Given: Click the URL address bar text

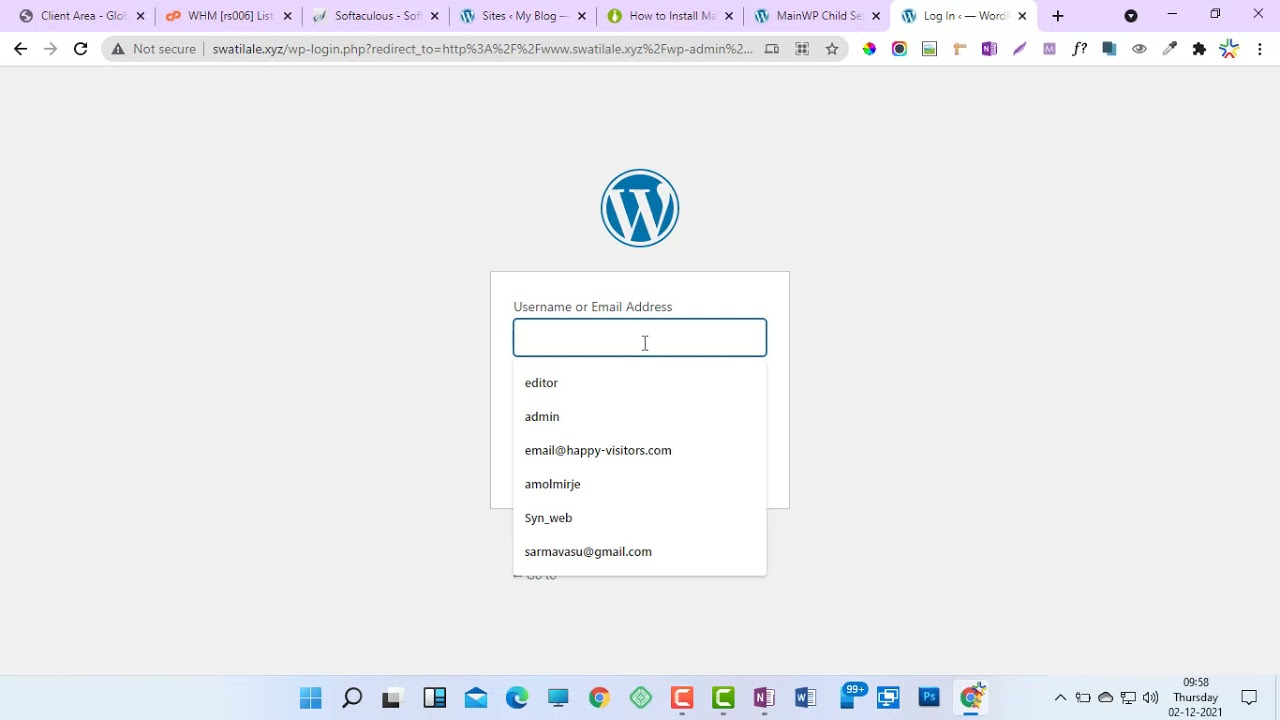Looking at the screenshot, I should click(482, 49).
